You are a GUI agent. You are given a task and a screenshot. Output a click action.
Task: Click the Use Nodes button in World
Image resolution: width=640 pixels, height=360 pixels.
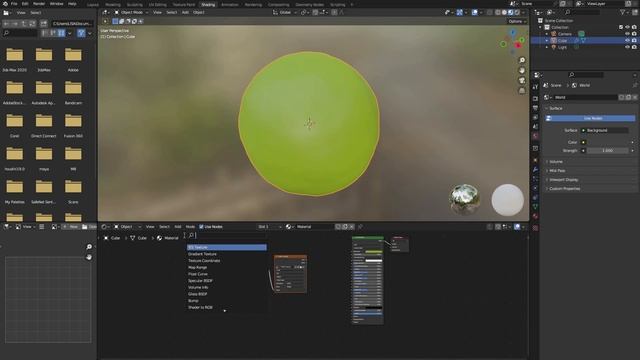coord(591,118)
